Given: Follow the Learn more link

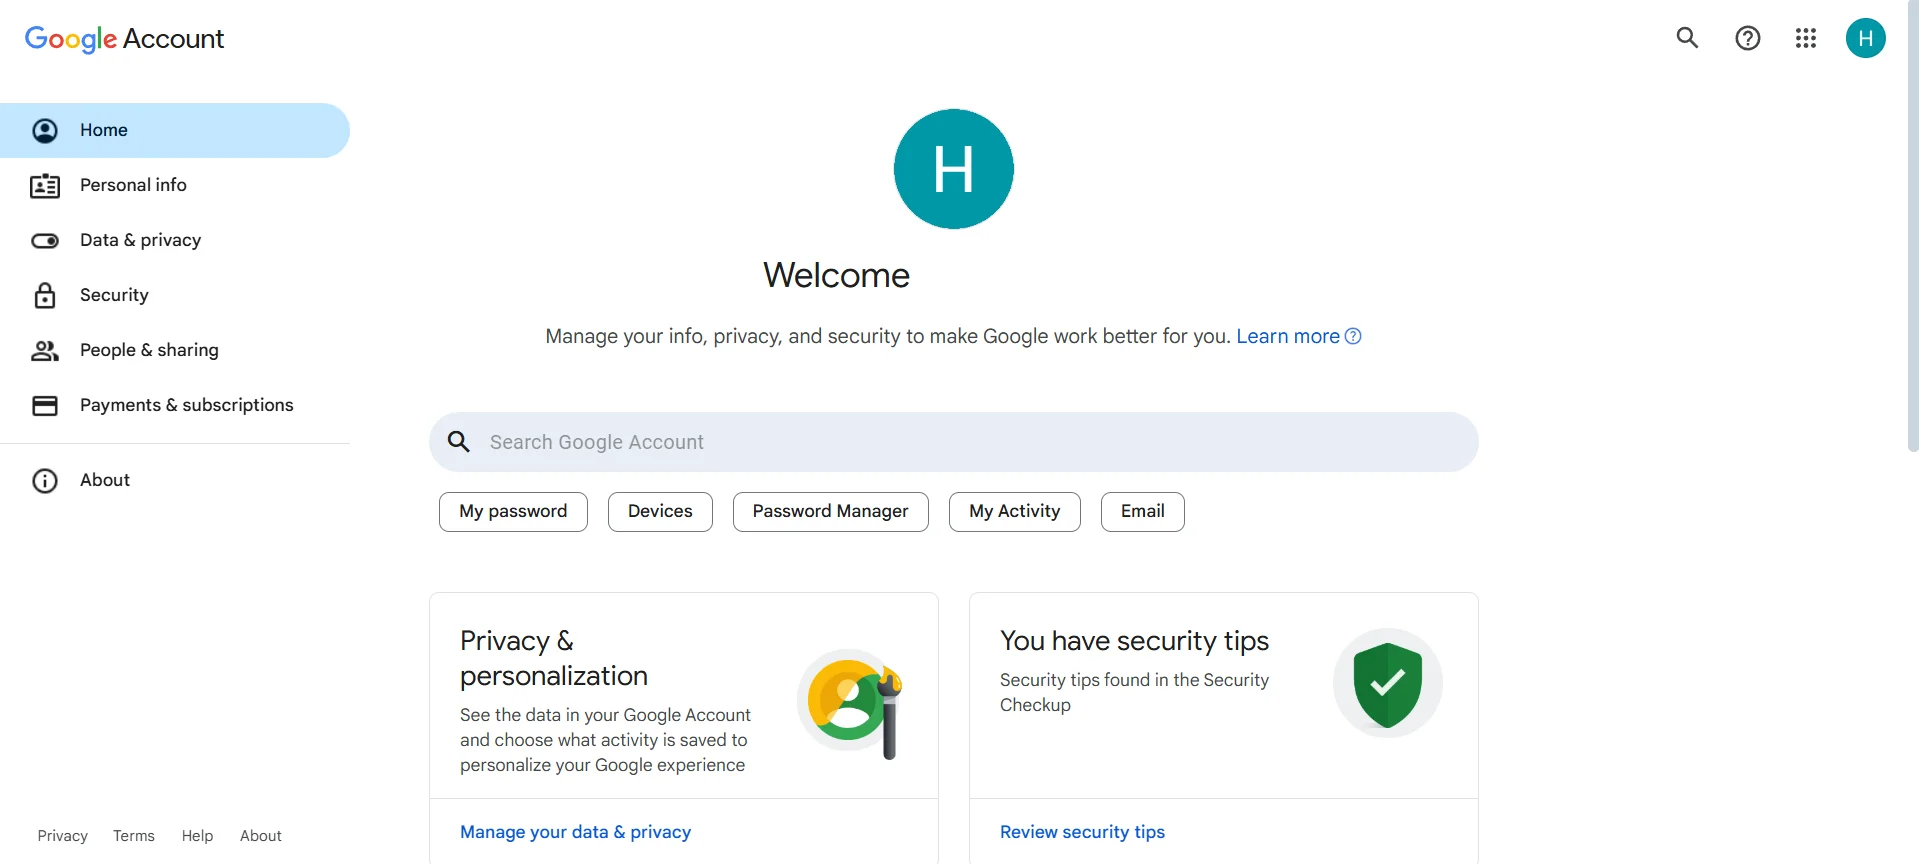Looking at the screenshot, I should pyautogui.click(x=1288, y=336).
